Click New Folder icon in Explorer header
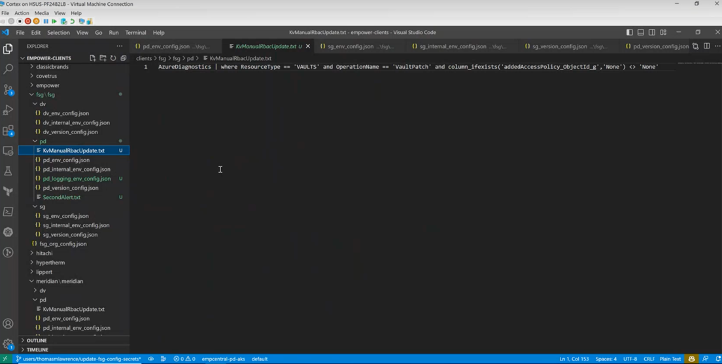Screen dimensions: 722x364 click(103, 58)
